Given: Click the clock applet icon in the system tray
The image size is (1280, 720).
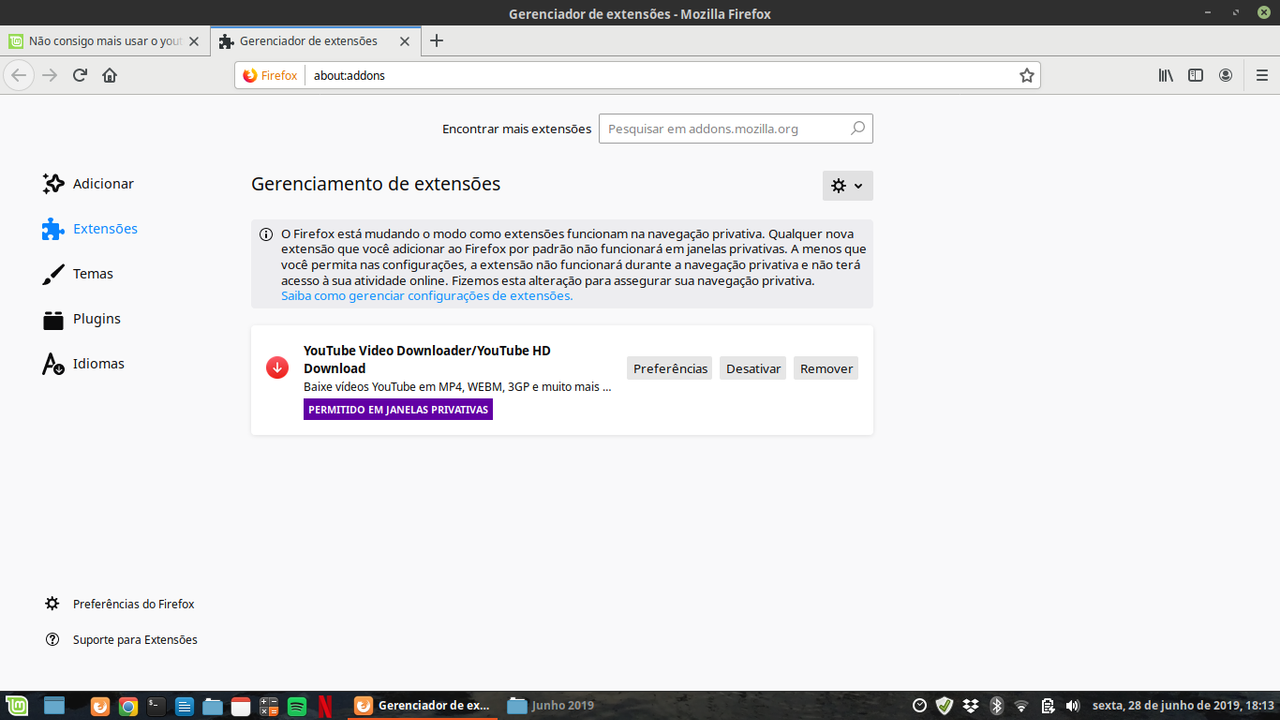Looking at the screenshot, I should 919,706.
